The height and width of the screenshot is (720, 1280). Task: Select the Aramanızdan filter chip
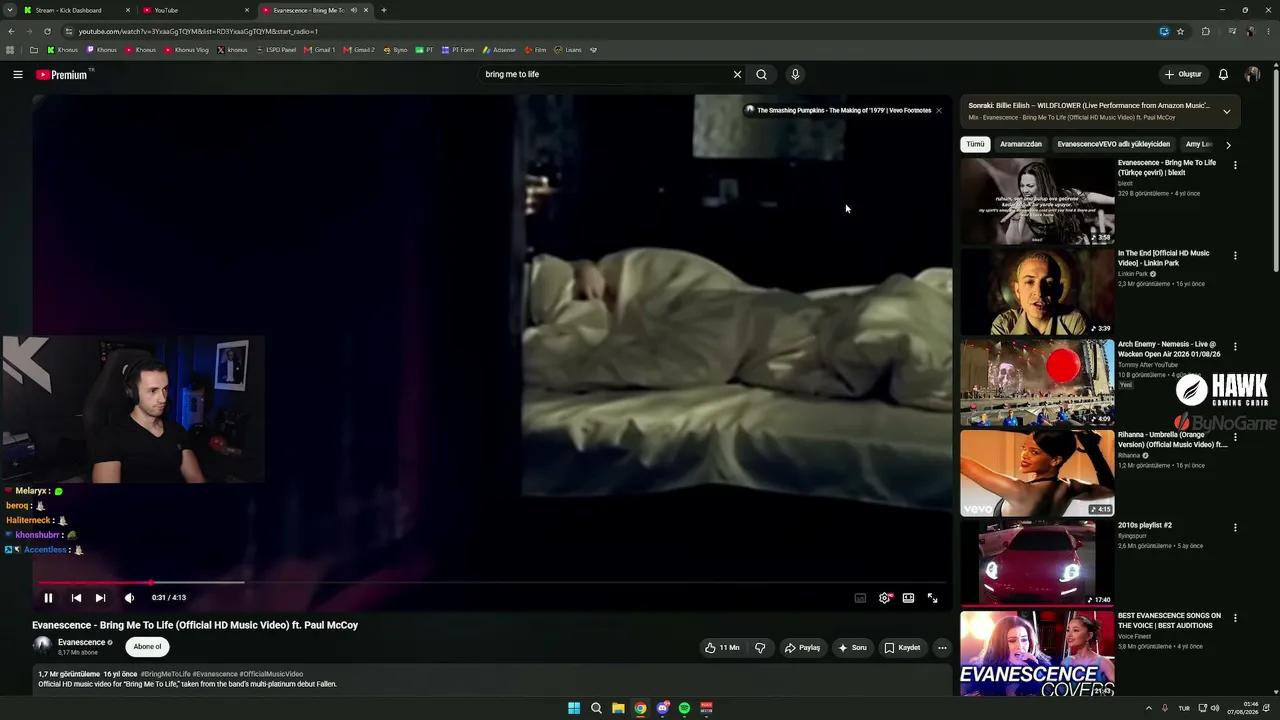[1021, 144]
